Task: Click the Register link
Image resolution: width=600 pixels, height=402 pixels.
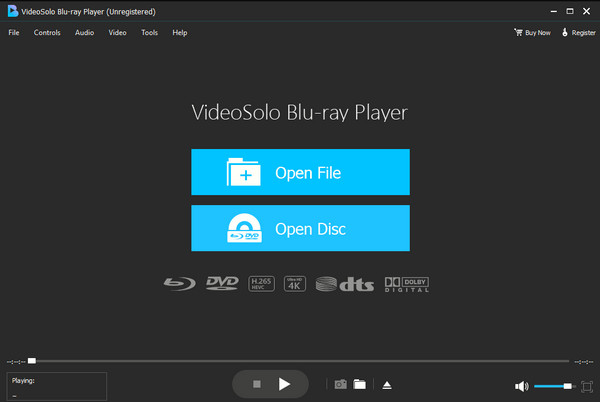Action: pyautogui.click(x=579, y=33)
